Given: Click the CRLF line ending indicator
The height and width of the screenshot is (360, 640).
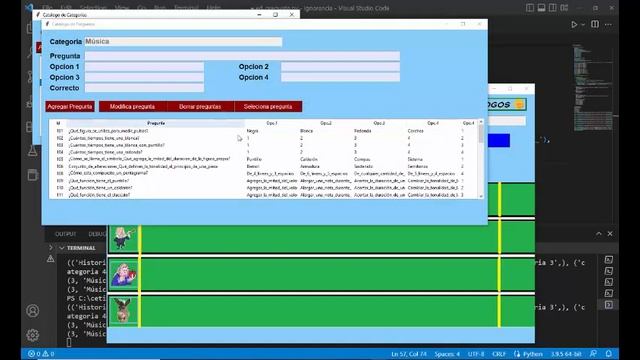Looking at the screenshot, I should [499, 354].
